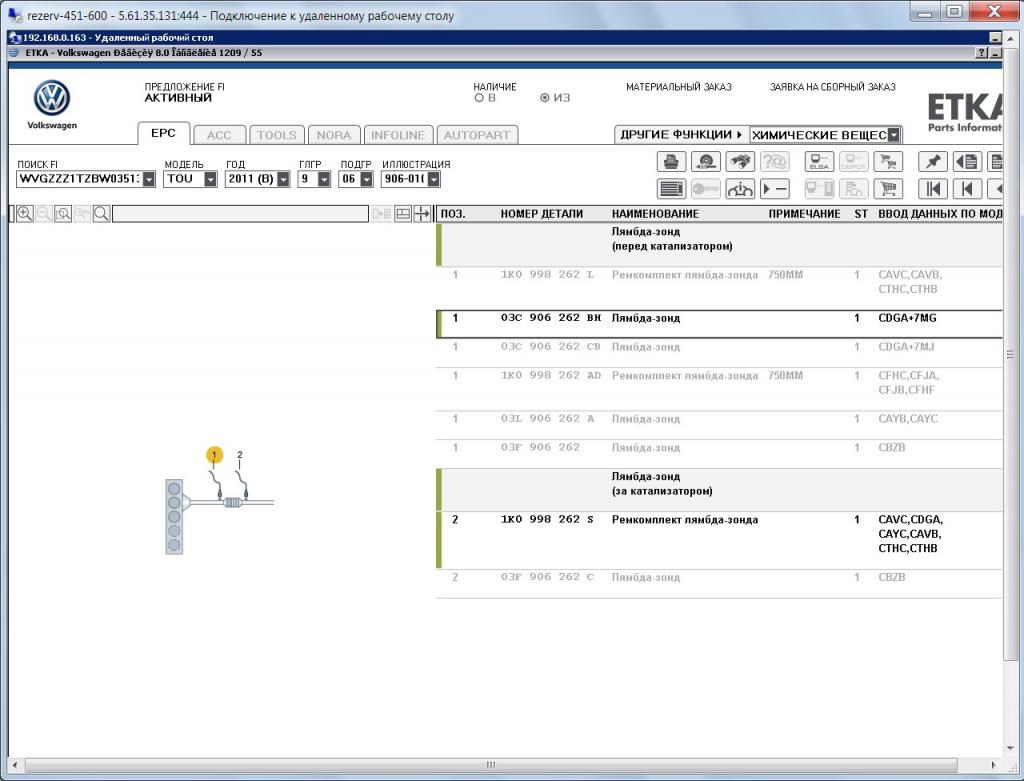Switch to the ACC tab
Screen dimensions: 1024x781
(x=219, y=135)
